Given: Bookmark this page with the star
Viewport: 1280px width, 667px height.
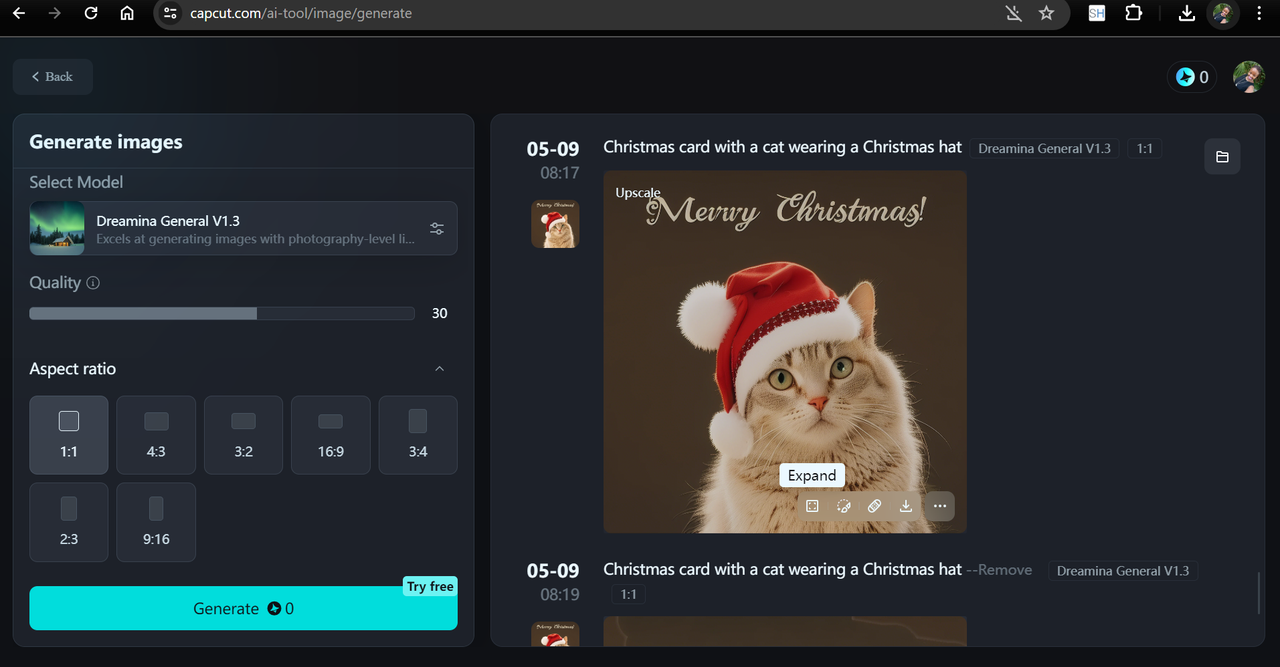Looking at the screenshot, I should [x=1046, y=14].
